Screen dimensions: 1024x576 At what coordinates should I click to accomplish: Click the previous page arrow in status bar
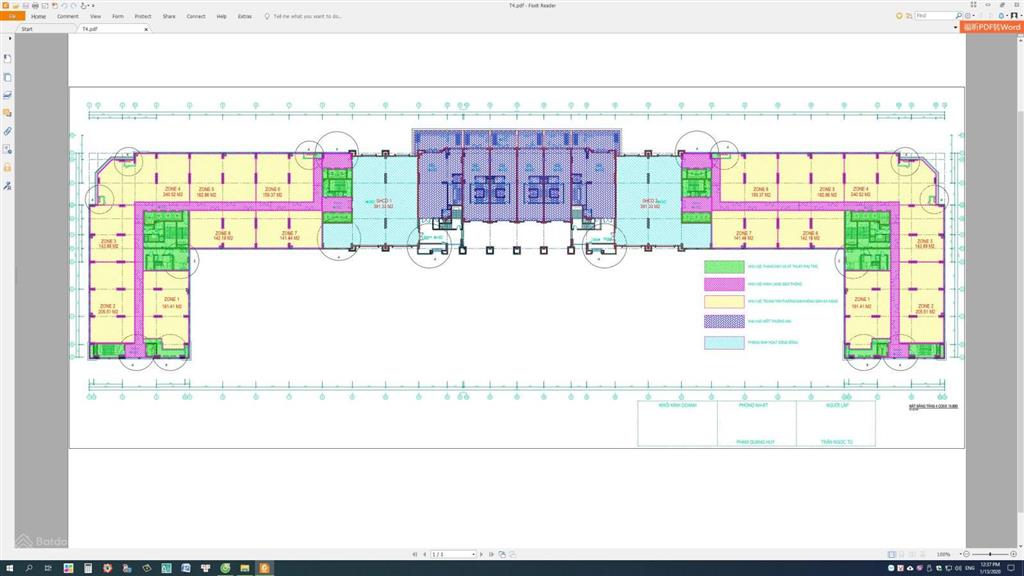424,554
